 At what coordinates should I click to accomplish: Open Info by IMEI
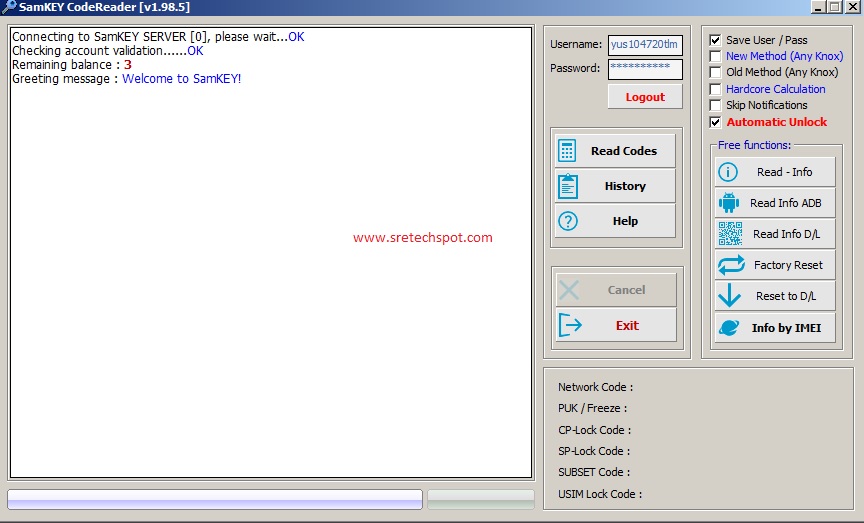point(775,328)
